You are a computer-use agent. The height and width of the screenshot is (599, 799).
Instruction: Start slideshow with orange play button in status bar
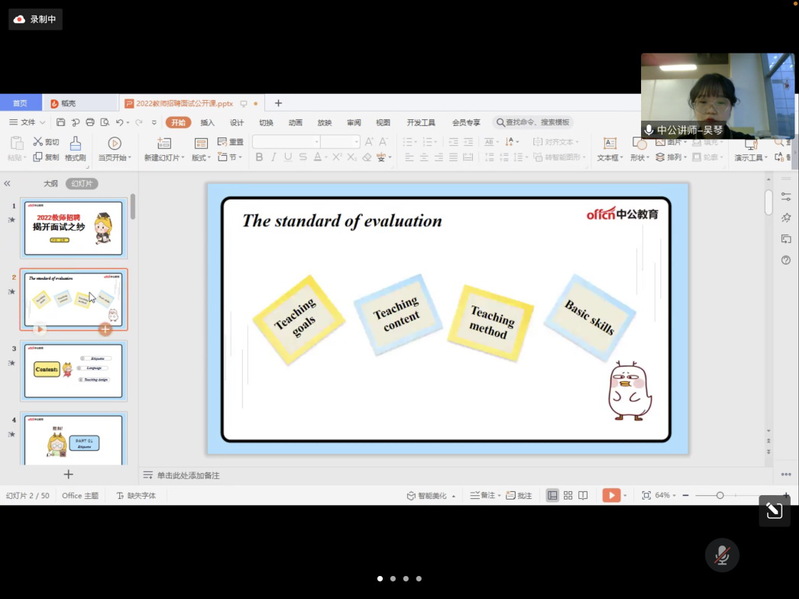[x=610, y=495]
